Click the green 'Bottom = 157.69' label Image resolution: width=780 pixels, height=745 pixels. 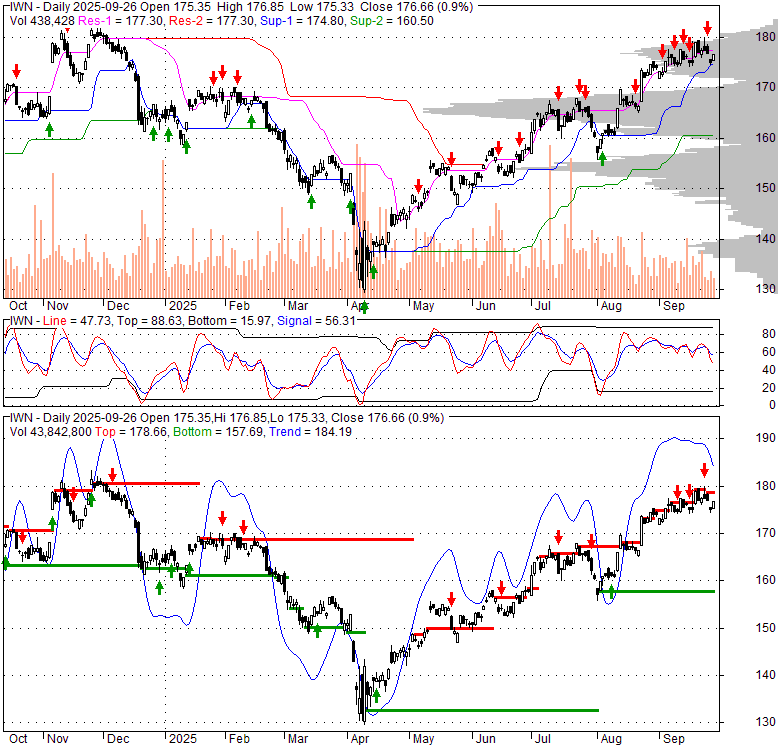coord(218,432)
